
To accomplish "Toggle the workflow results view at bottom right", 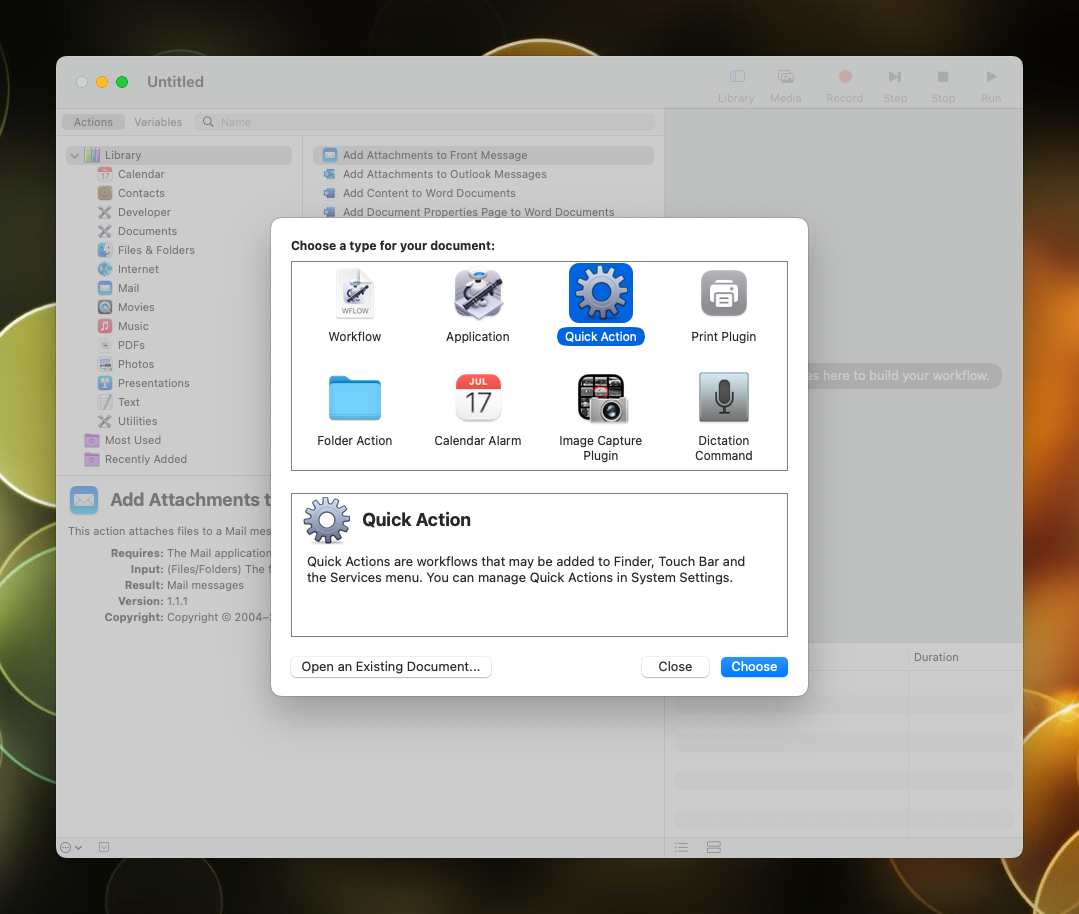I will coord(713,847).
